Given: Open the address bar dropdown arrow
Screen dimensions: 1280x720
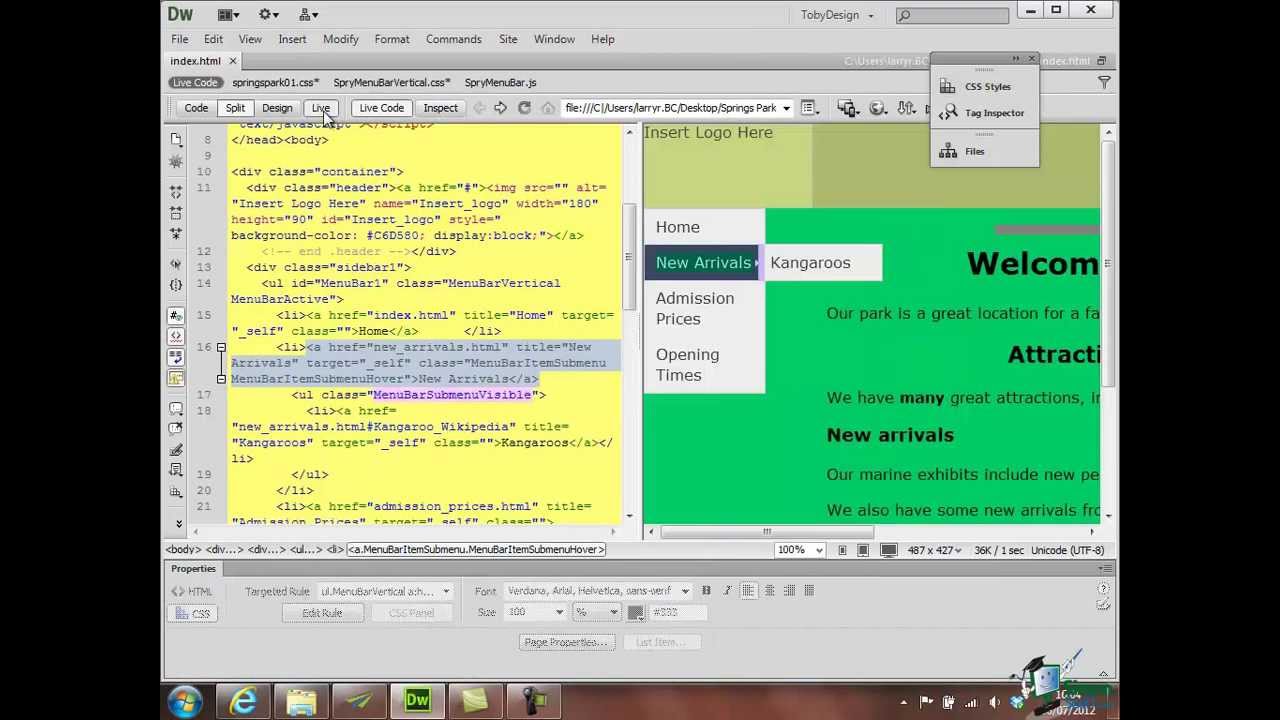Looking at the screenshot, I should click(x=786, y=108).
